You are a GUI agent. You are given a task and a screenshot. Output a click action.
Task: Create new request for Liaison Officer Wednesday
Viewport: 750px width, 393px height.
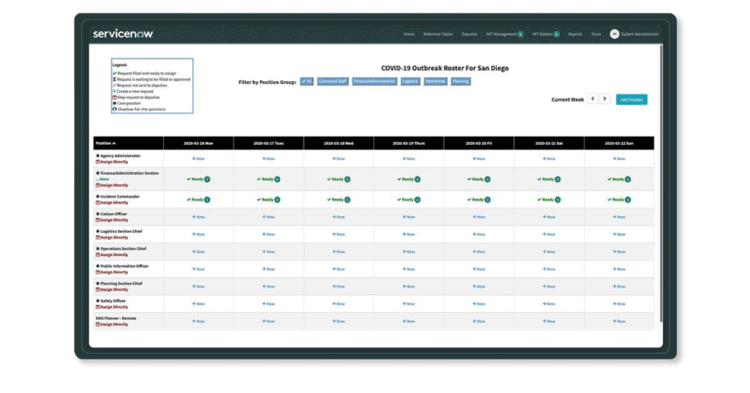(x=339, y=217)
